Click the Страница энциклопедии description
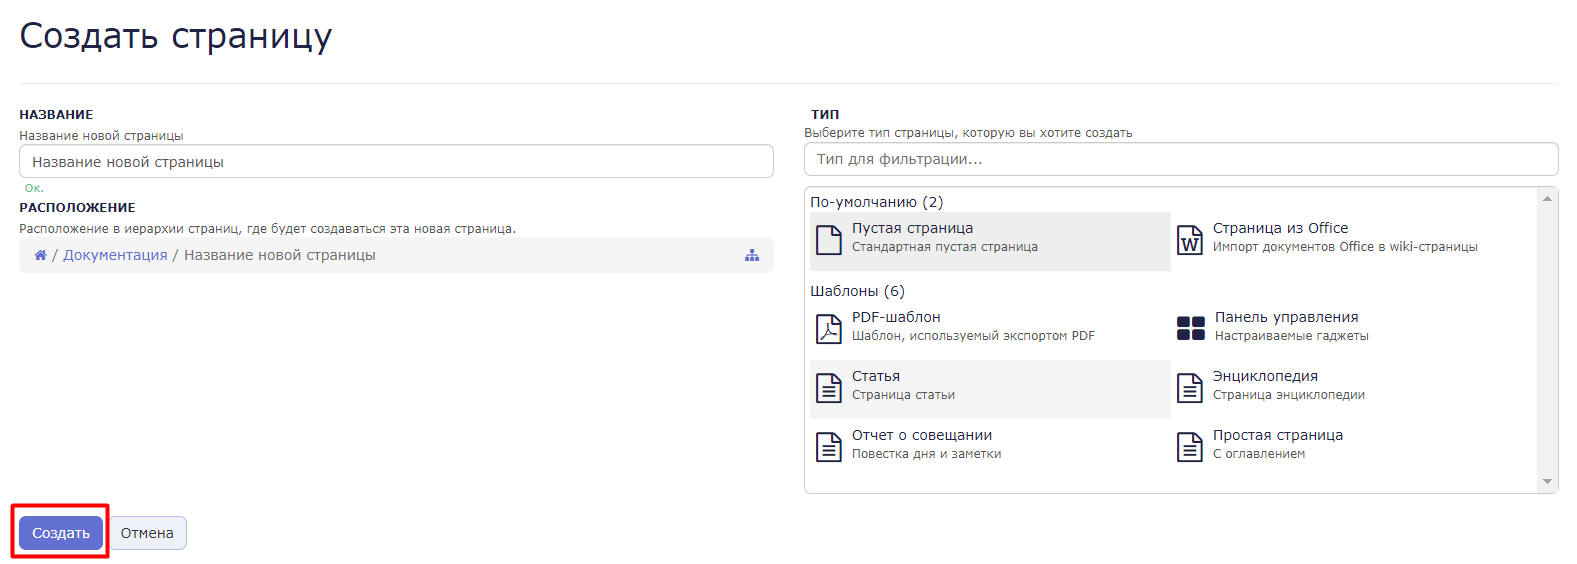Image resolution: width=1577 pixels, height=564 pixels. coord(1289,395)
